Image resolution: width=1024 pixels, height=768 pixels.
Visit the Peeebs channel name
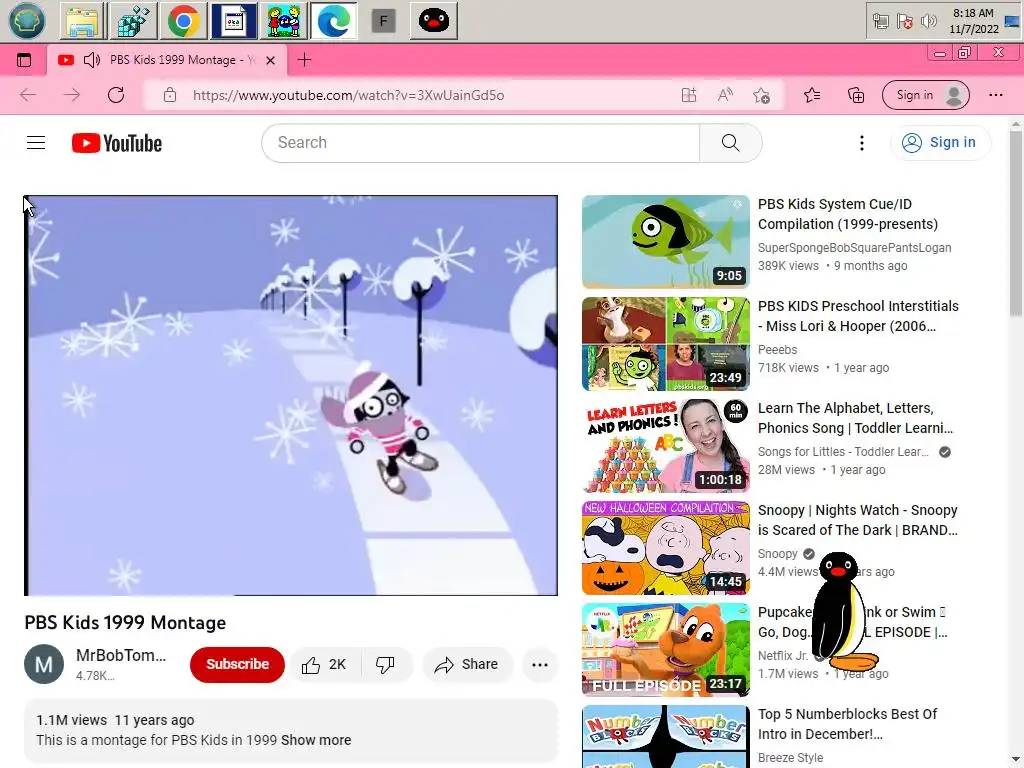pos(777,349)
